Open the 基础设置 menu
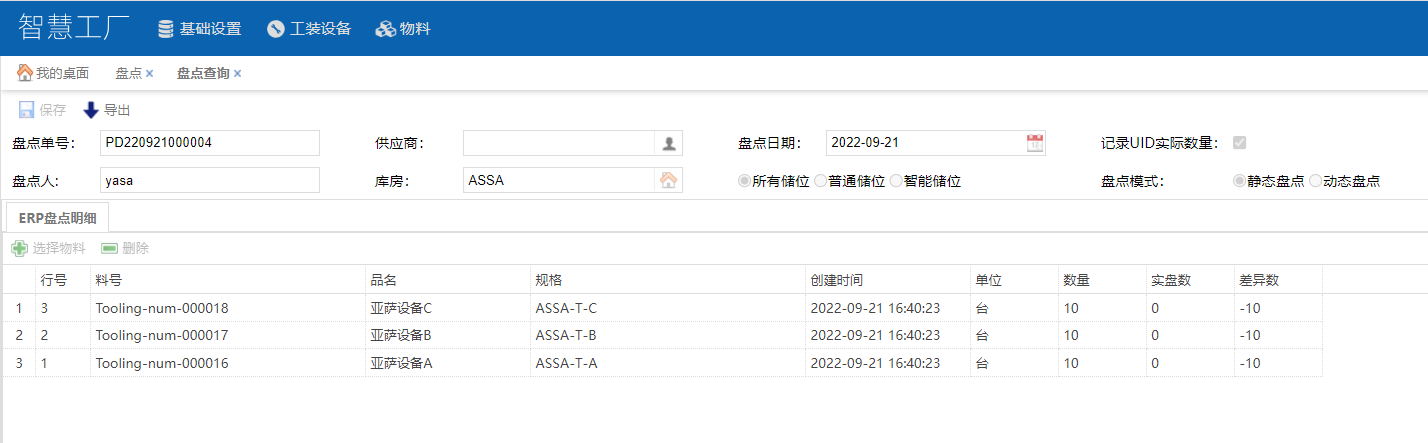Screen dimensions: 1428x443 (200, 29)
